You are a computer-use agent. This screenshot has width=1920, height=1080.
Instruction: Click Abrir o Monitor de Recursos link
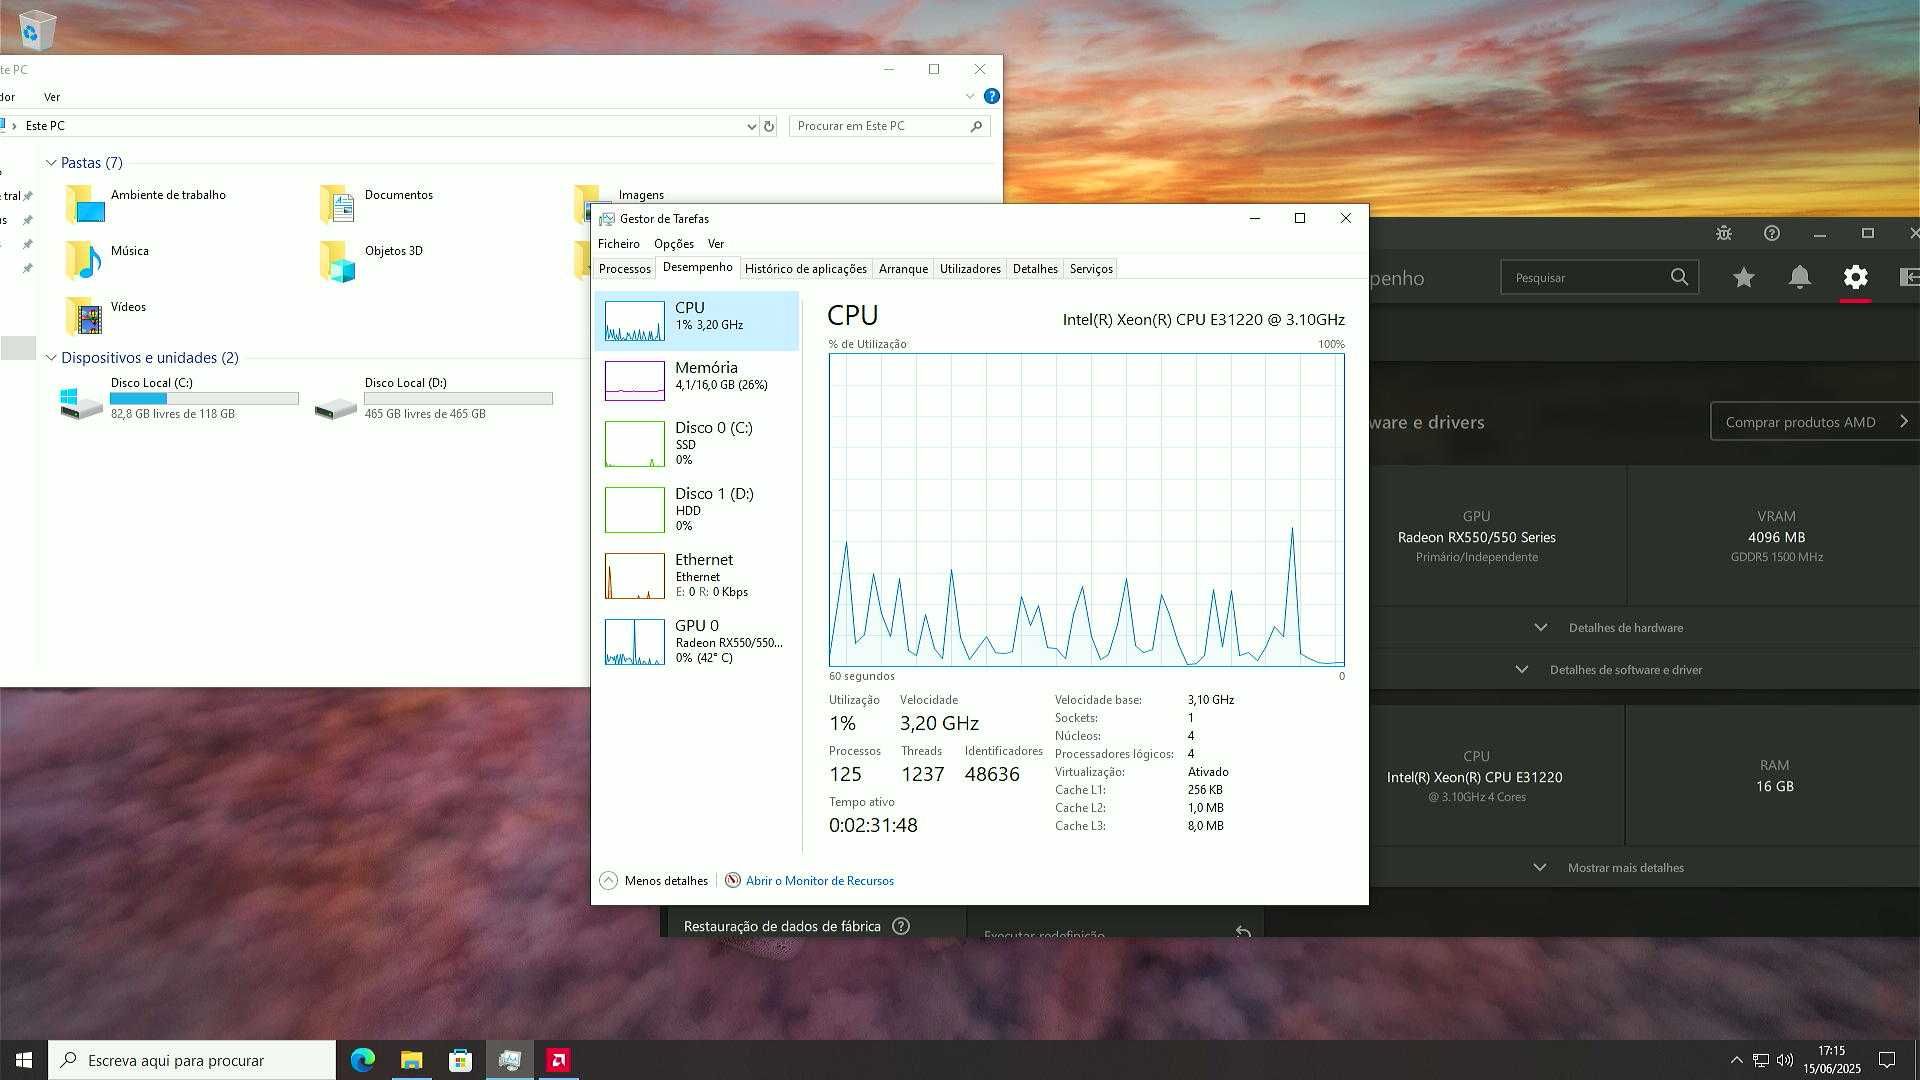(820, 881)
